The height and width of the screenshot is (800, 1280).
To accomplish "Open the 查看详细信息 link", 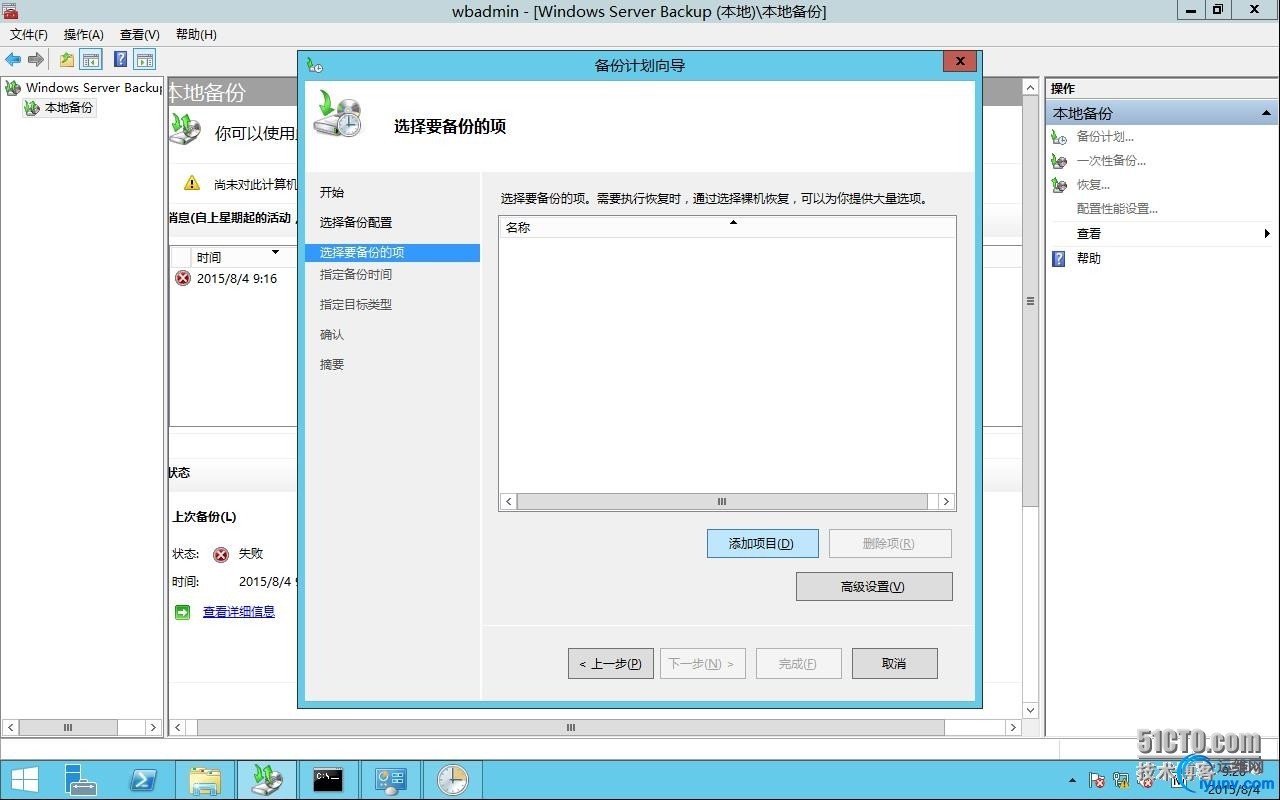I will pos(239,612).
